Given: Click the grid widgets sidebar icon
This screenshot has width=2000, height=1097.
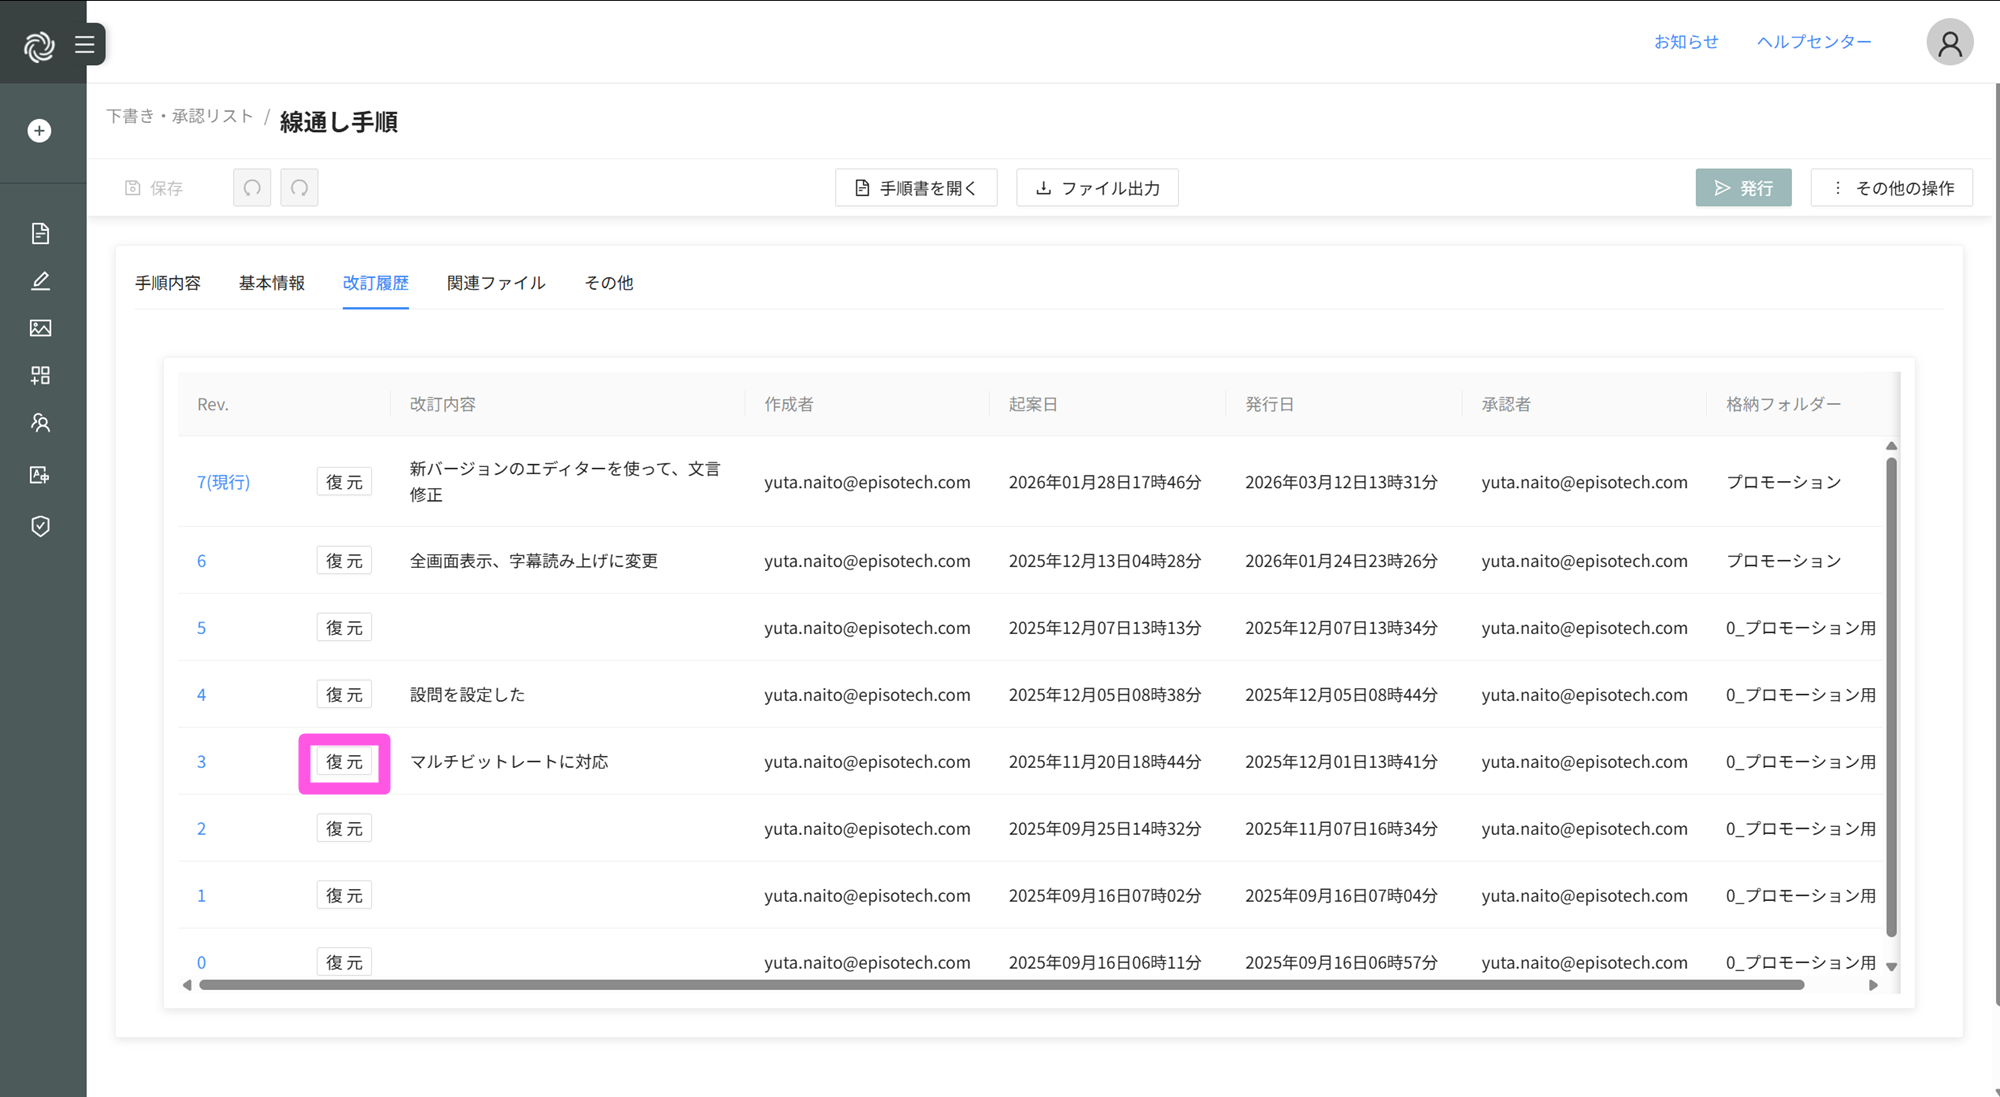Looking at the screenshot, I should coord(40,375).
